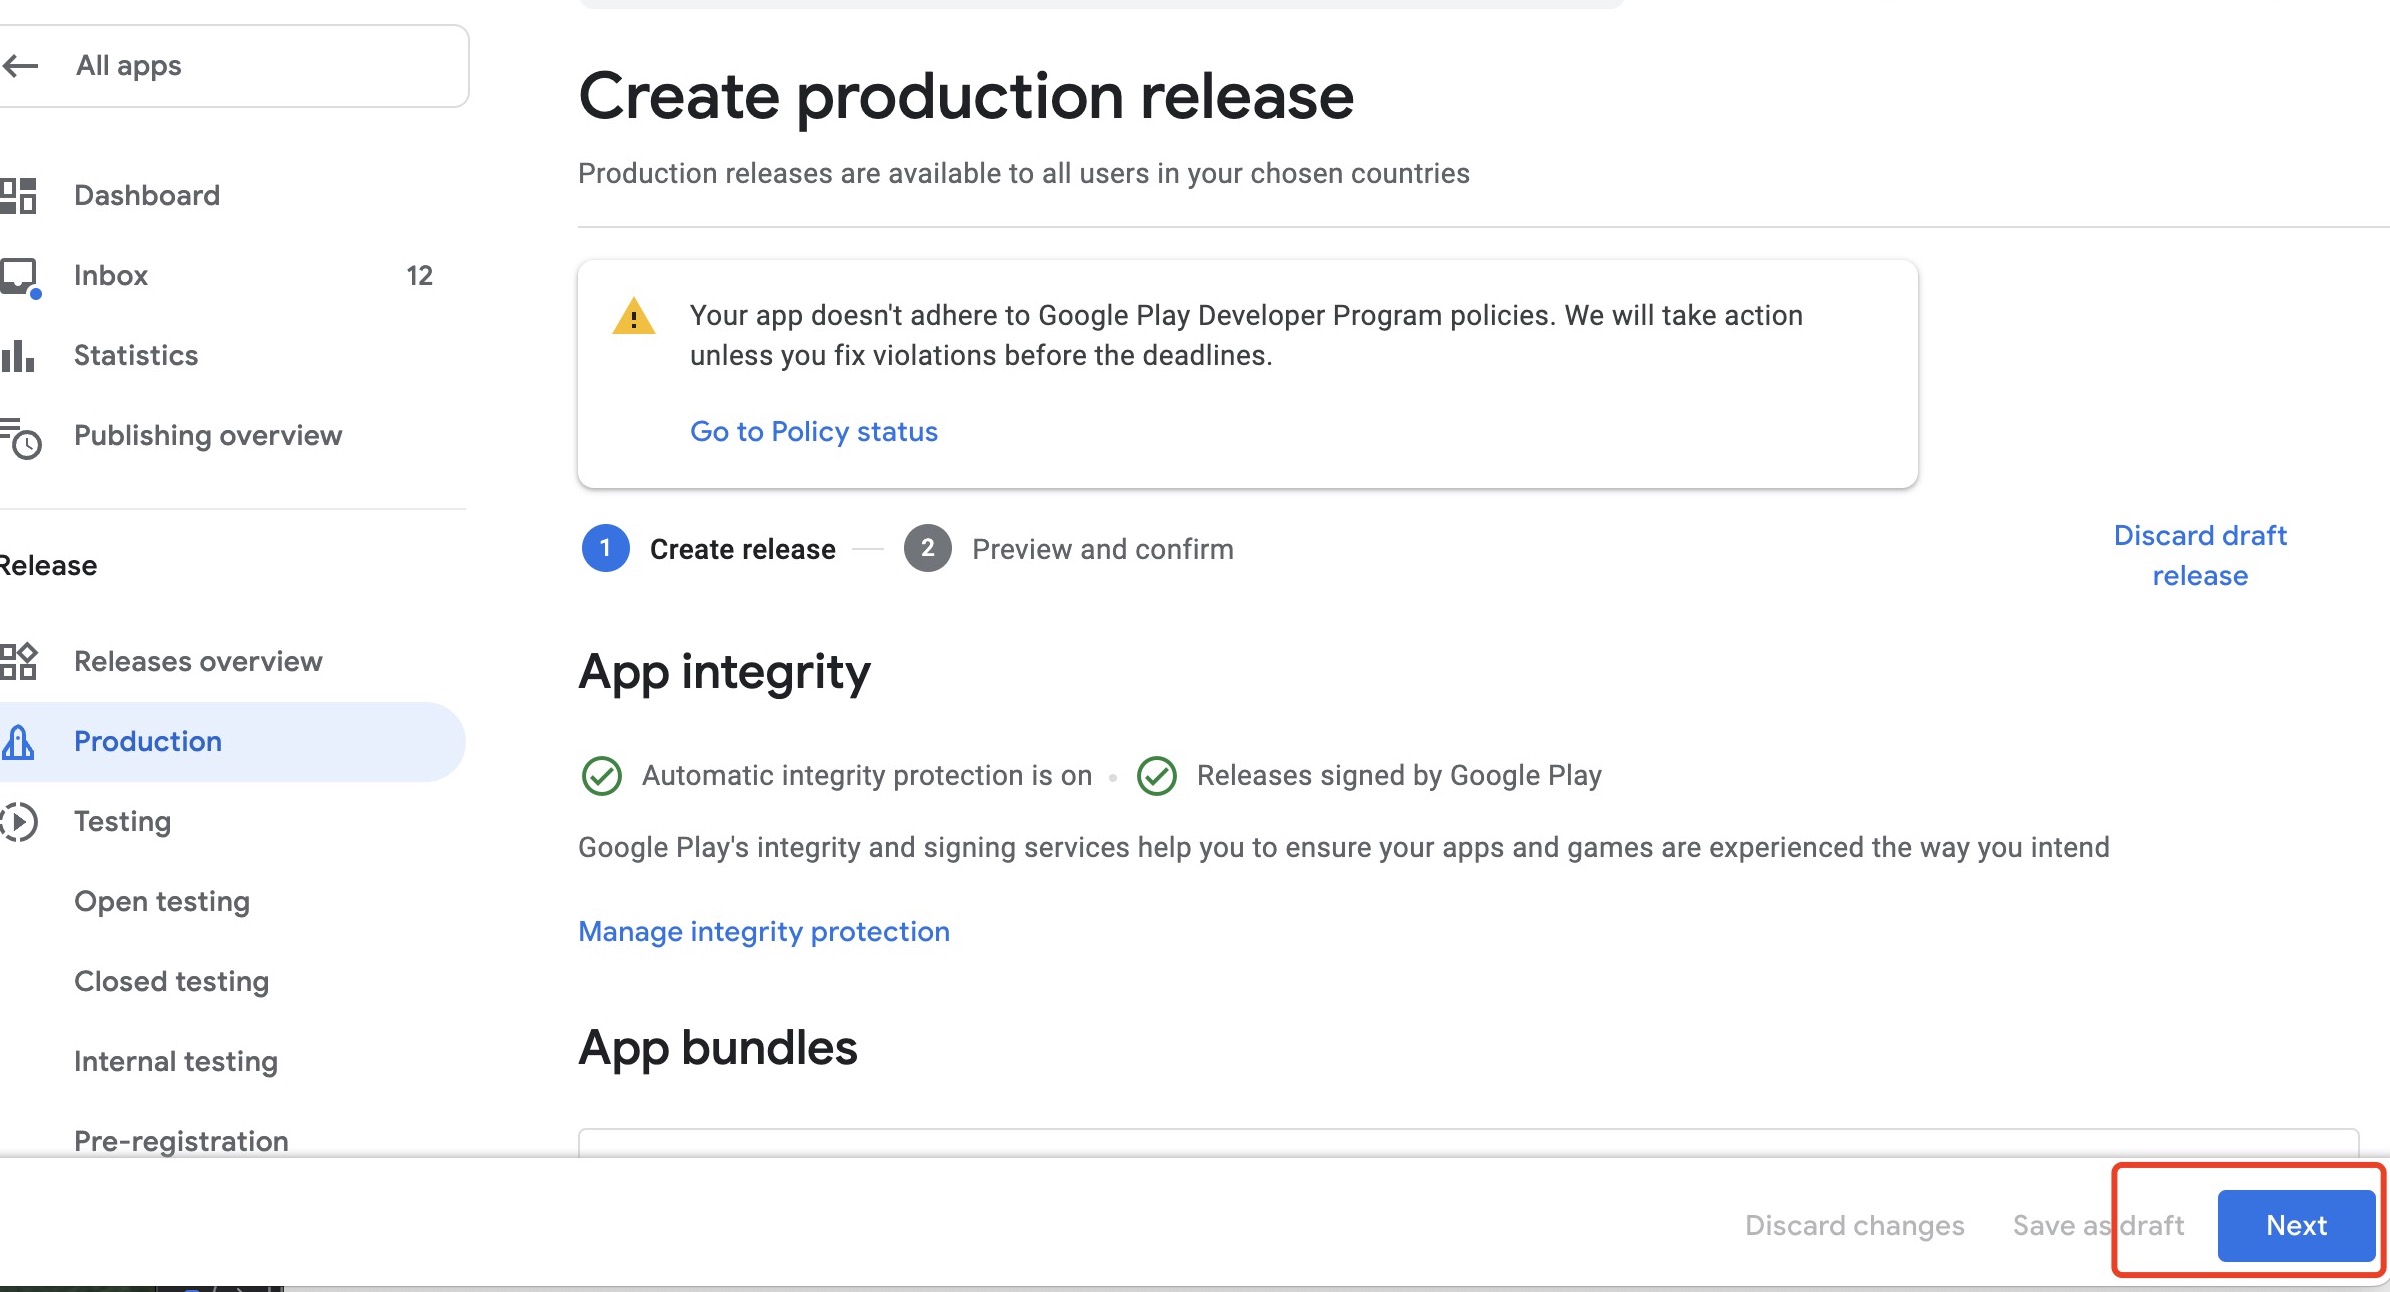
Task: Click step 2 circle for Preview and confirm
Action: tap(927, 548)
